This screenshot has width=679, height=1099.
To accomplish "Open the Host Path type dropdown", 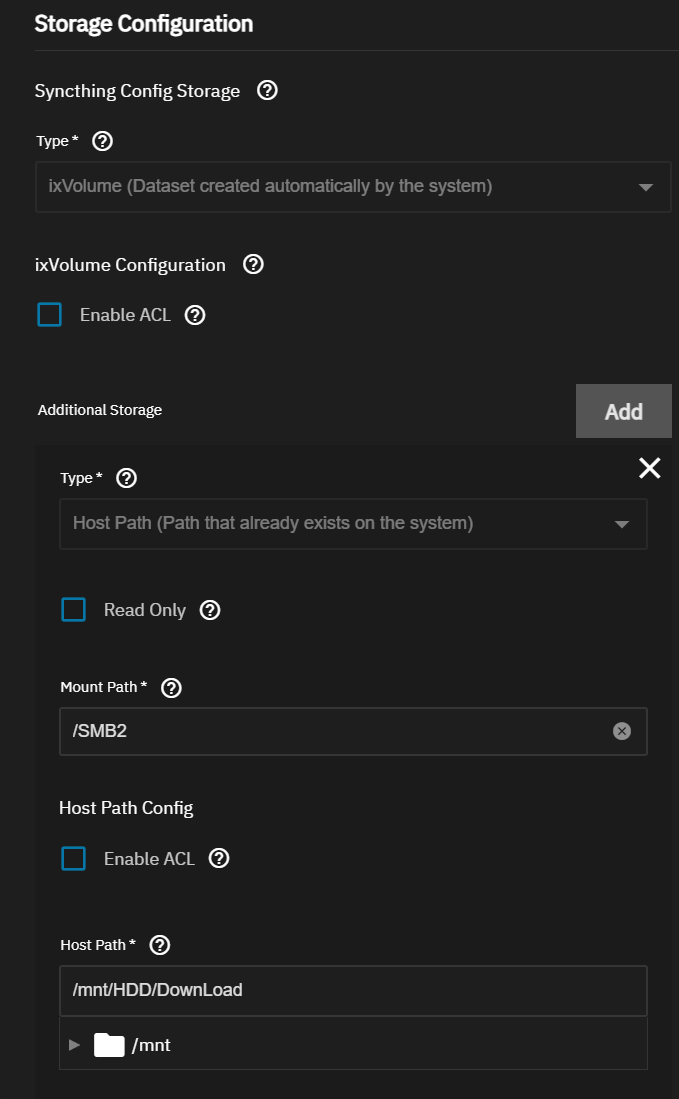I will tap(352, 524).
